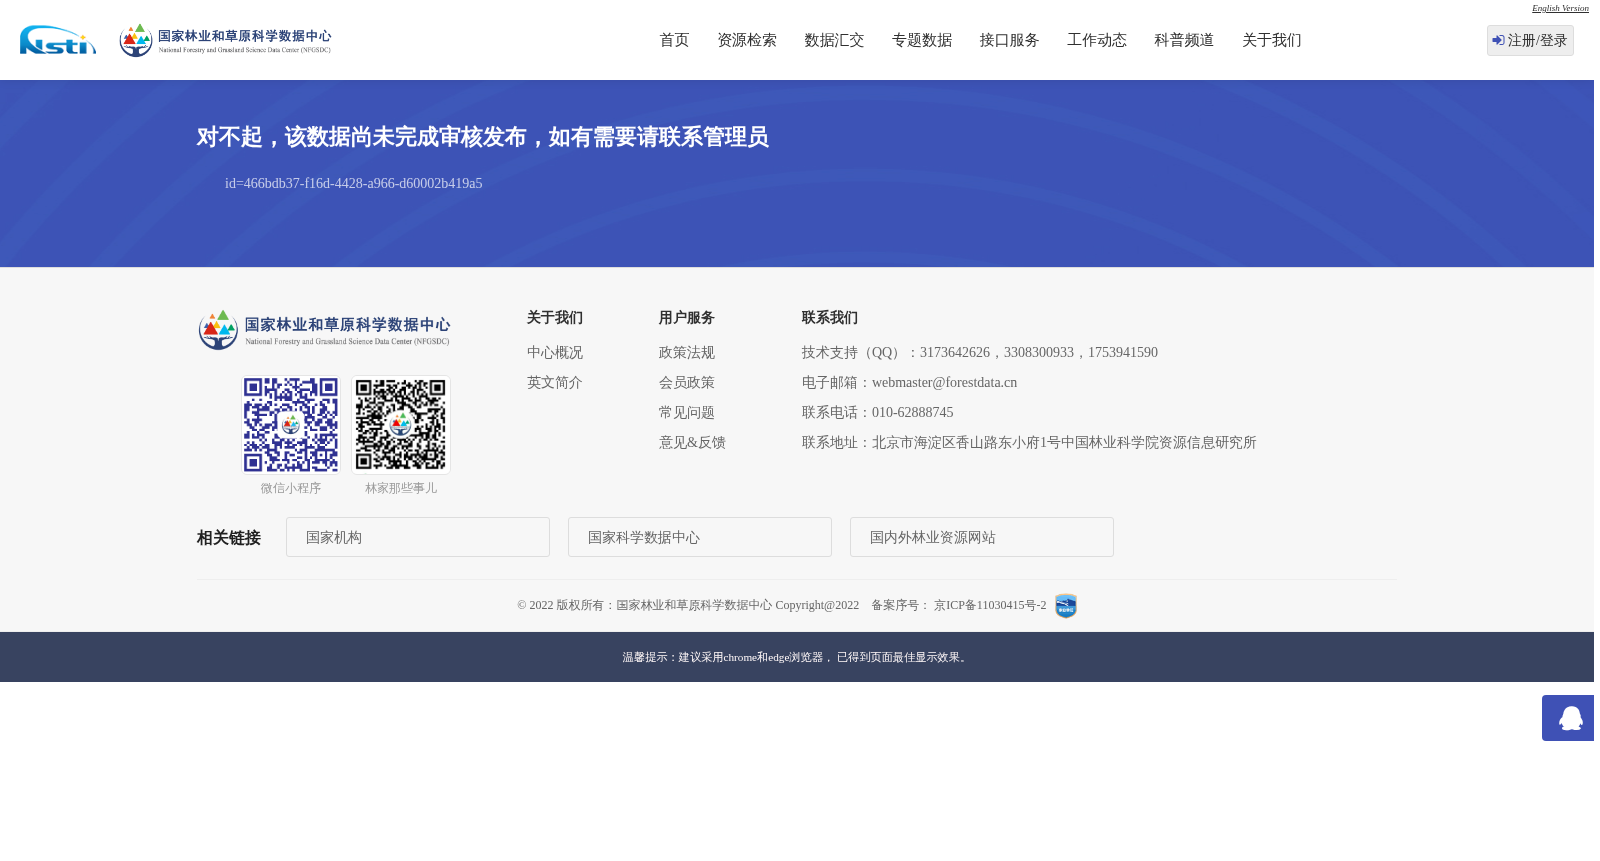
Task: Open the 工作动态 menu
Action: 1097,40
